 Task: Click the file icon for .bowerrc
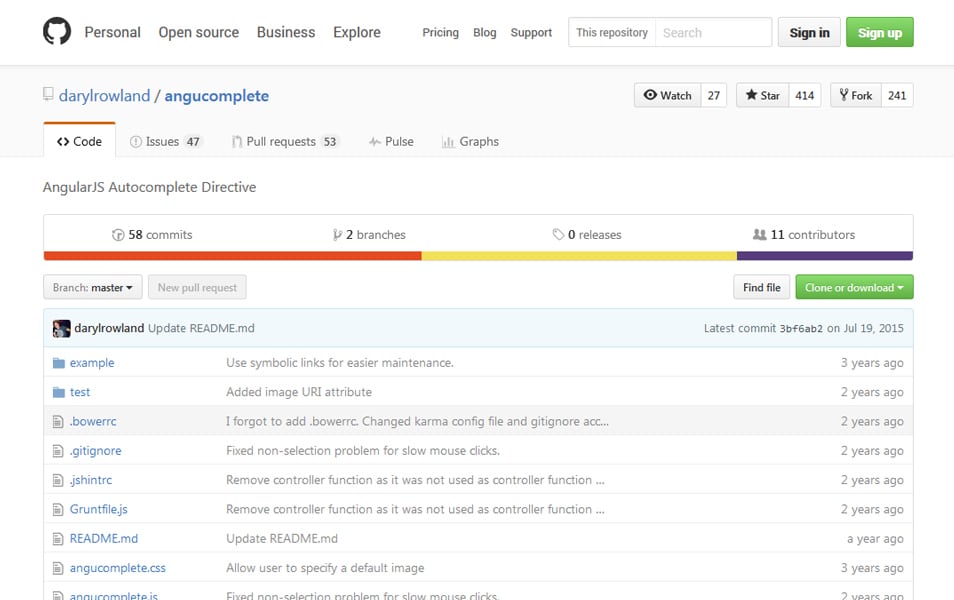[x=58, y=422]
